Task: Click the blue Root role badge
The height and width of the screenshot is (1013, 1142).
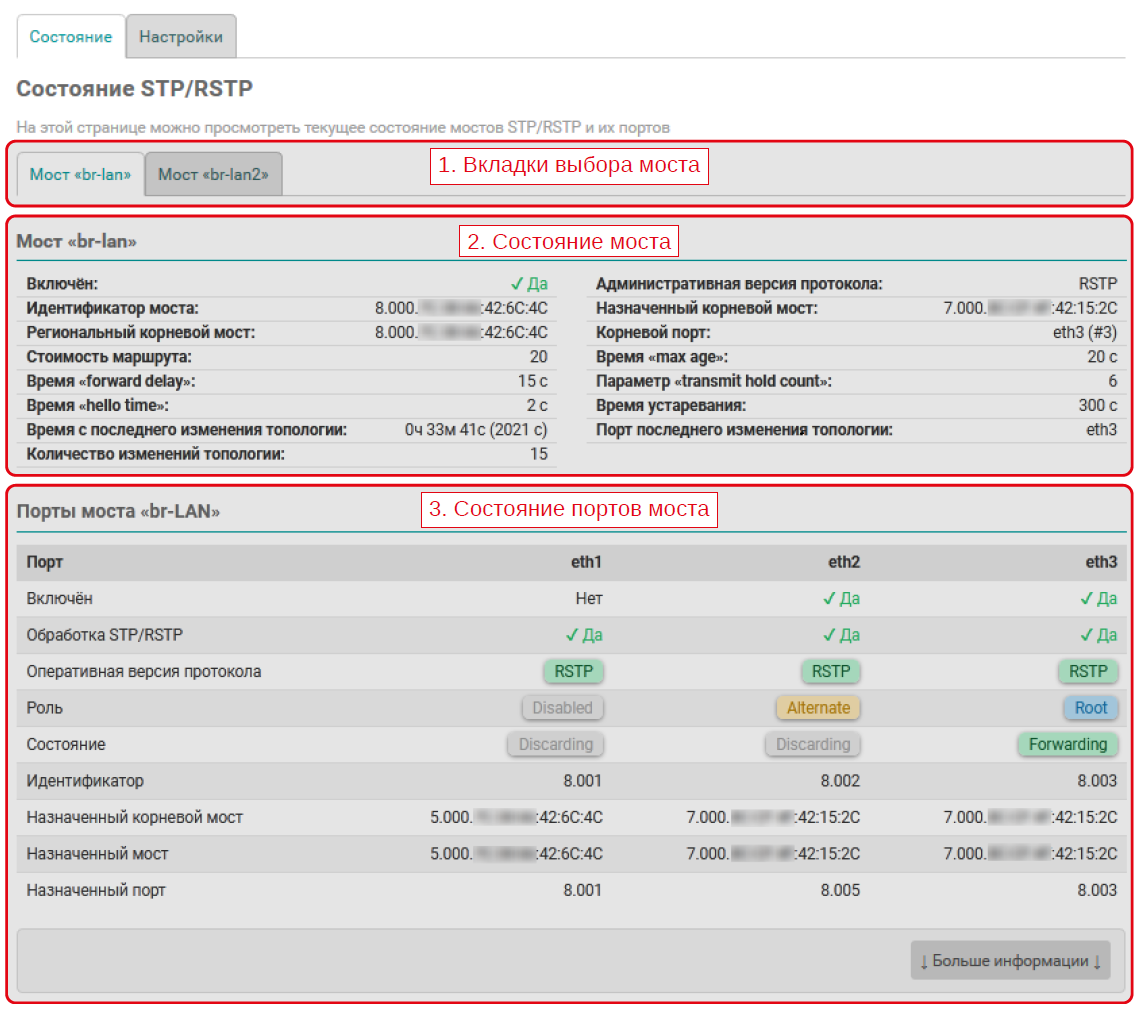Action: click(x=1090, y=708)
